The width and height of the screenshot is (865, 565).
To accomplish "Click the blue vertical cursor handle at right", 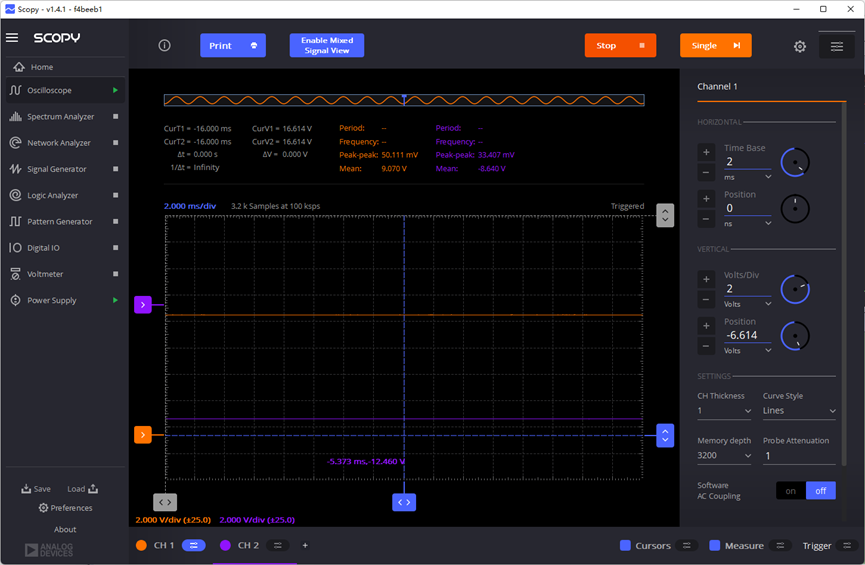I will [x=665, y=435].
